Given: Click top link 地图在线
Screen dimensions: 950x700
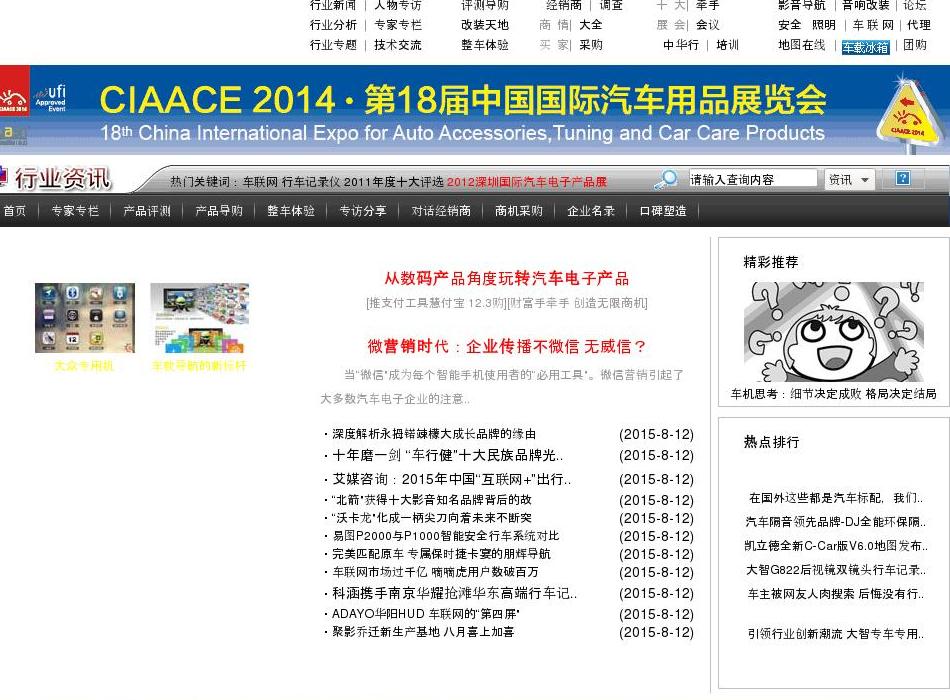Looking at the screenshot, I should point(802,45).
